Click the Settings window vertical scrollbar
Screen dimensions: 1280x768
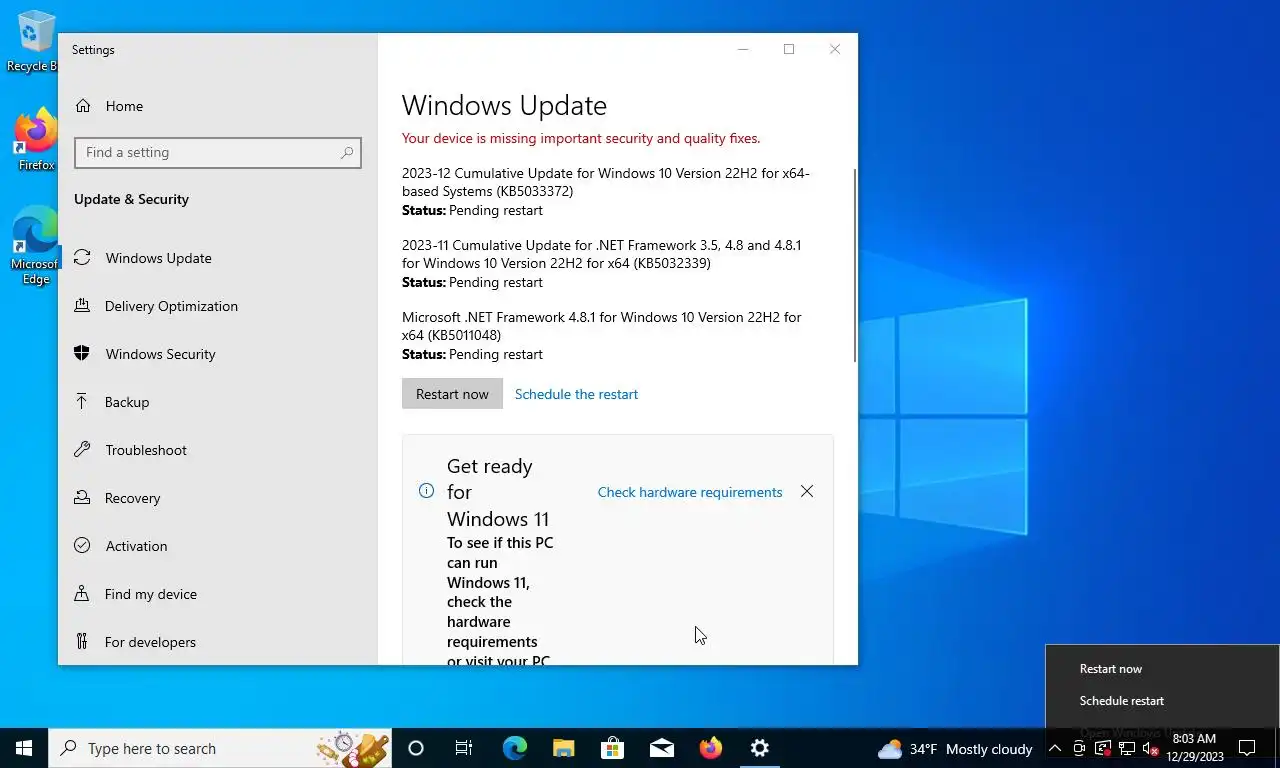tap(855, 265)
